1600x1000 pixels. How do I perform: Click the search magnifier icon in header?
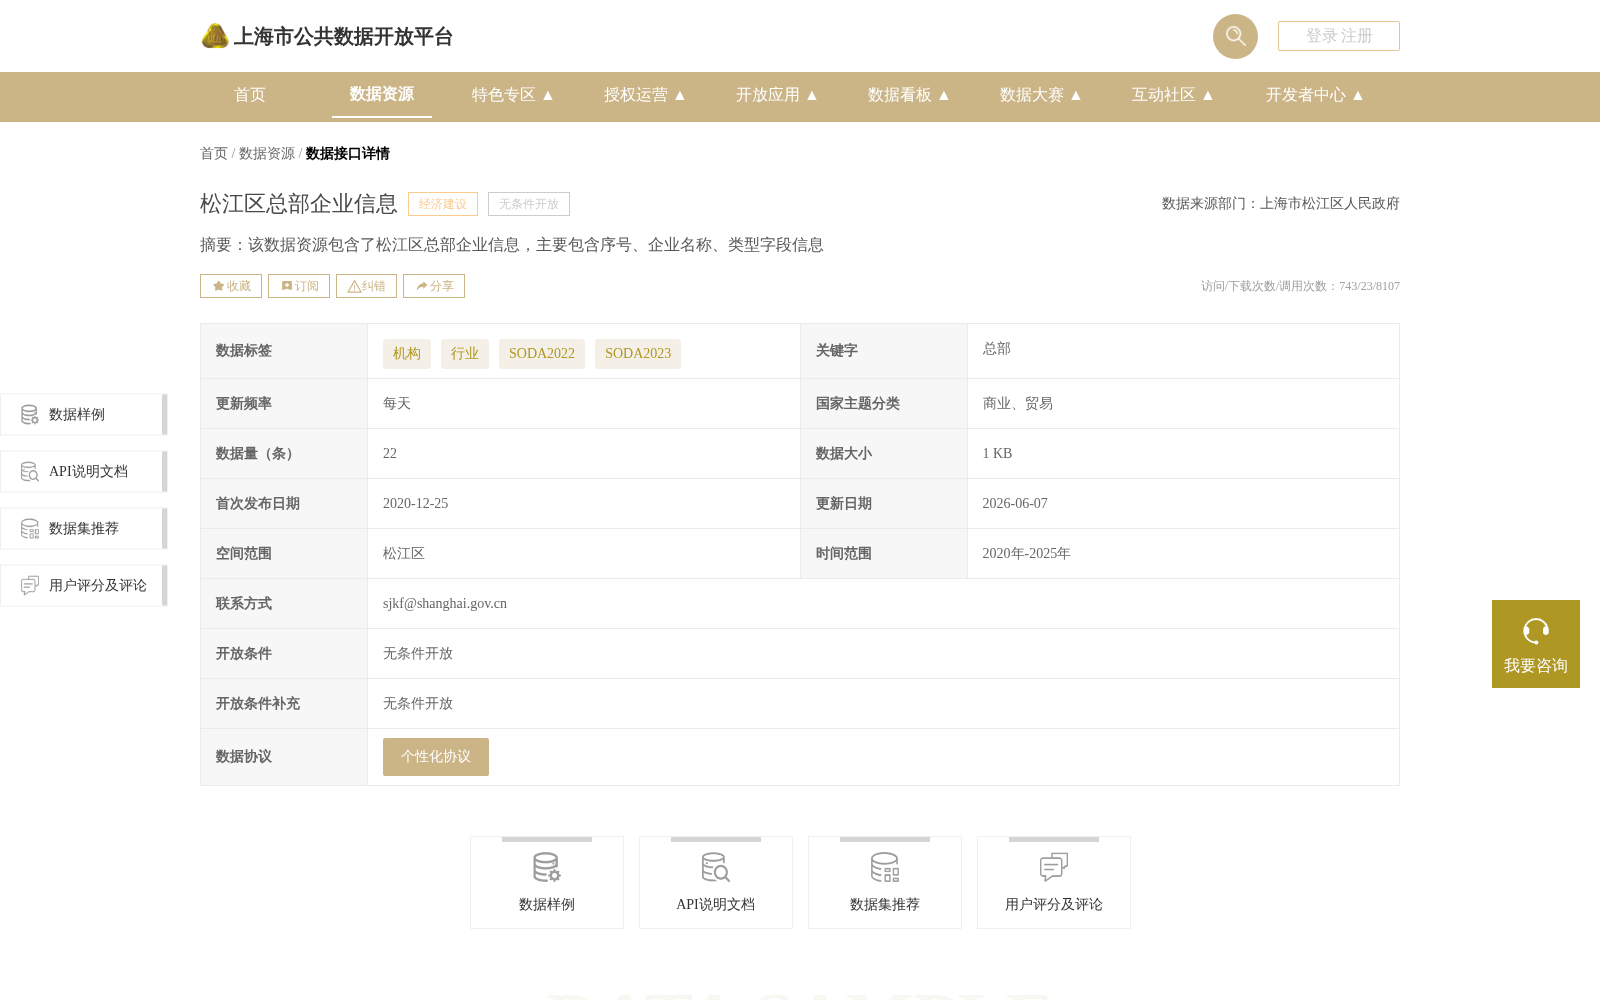[x=1235, y=36]
